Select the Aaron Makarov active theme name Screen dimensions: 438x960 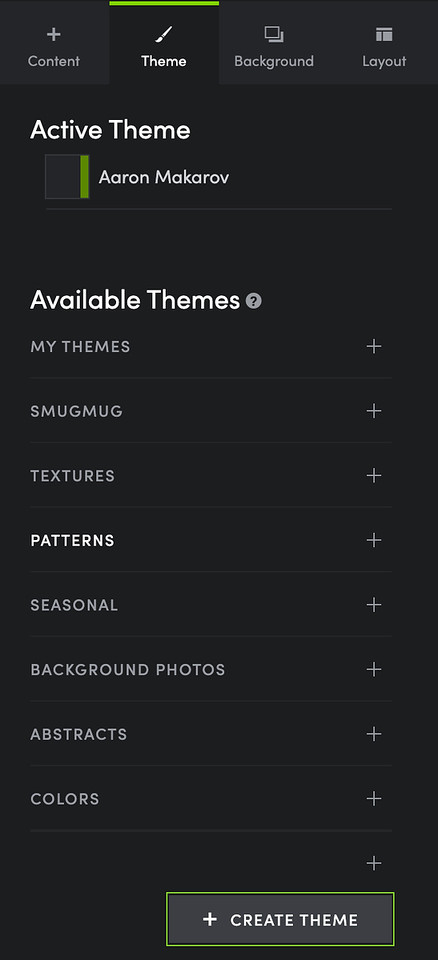(x=164, y=178)
